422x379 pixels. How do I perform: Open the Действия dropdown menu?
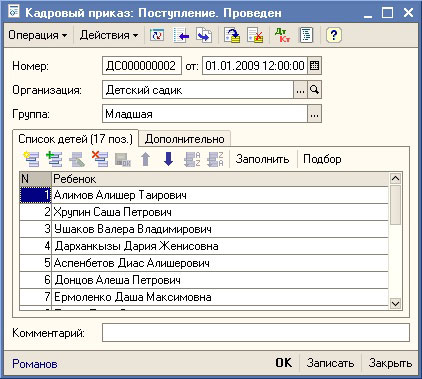[109, 35]
